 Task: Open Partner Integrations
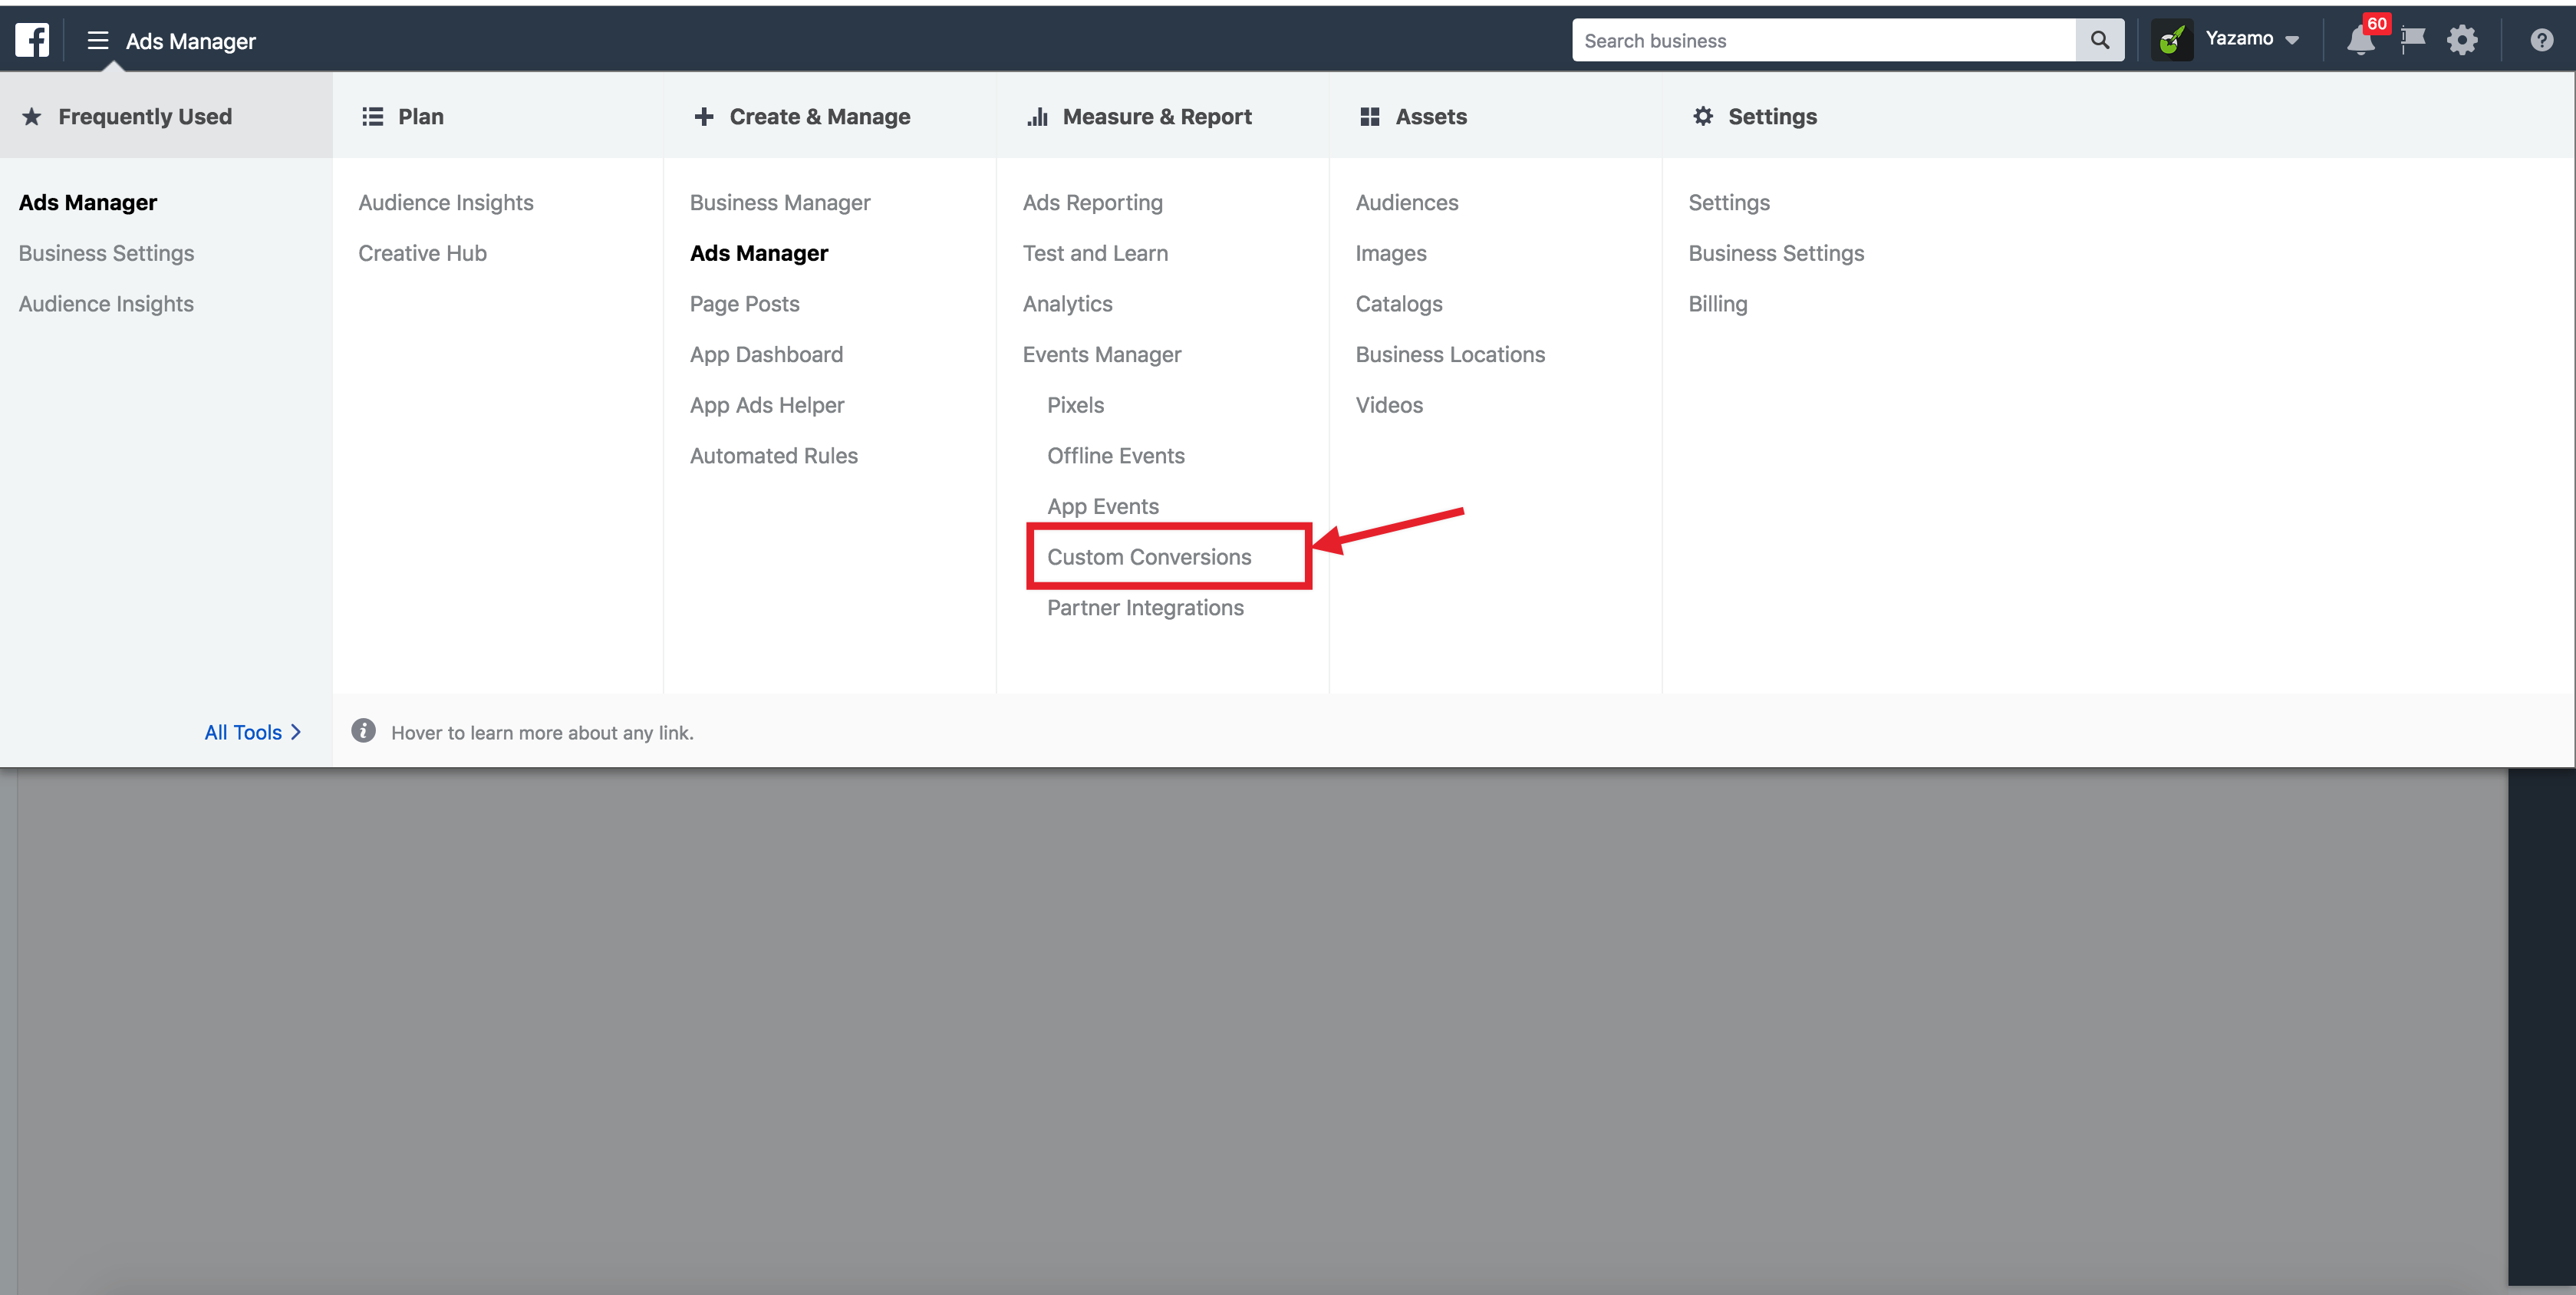coord(1145,608)
